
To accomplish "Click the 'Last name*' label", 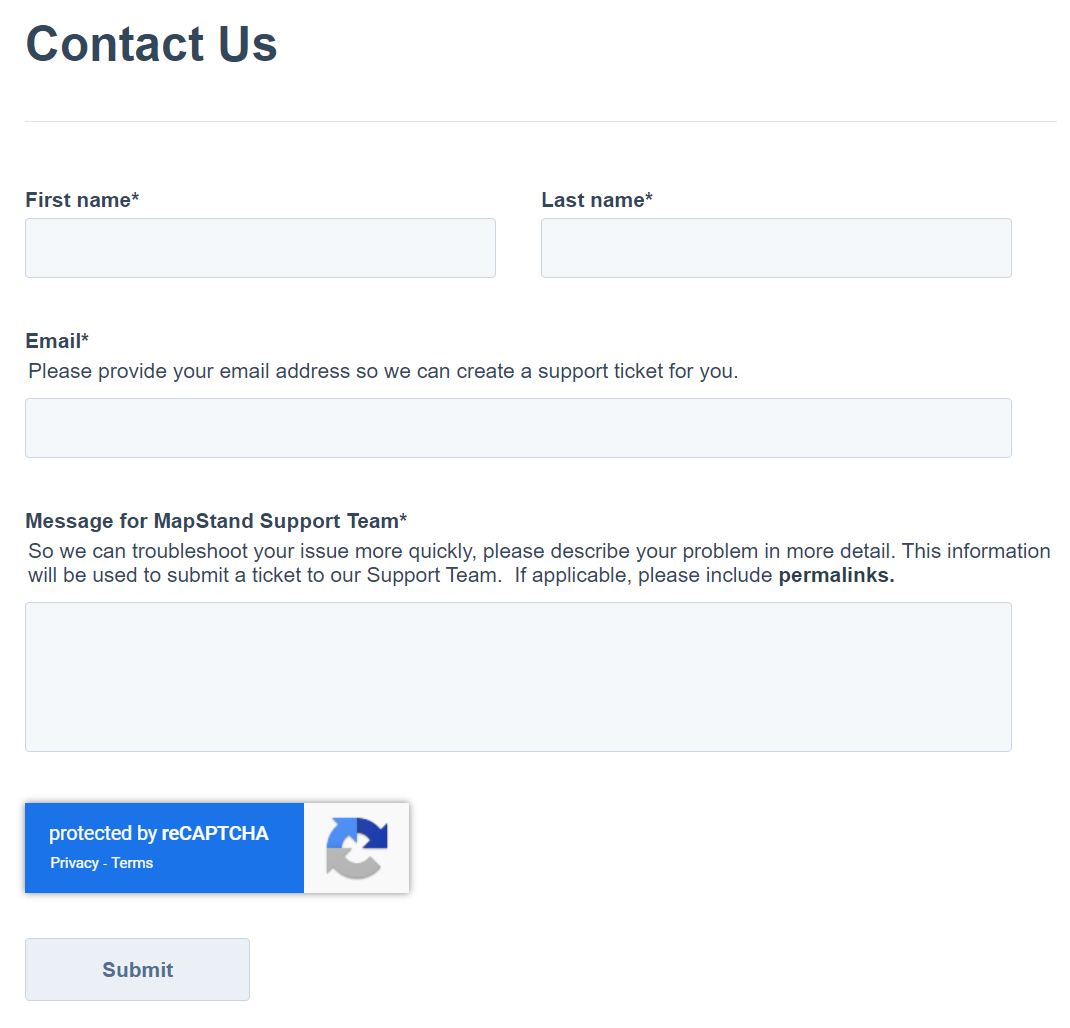I will point(597,199).
